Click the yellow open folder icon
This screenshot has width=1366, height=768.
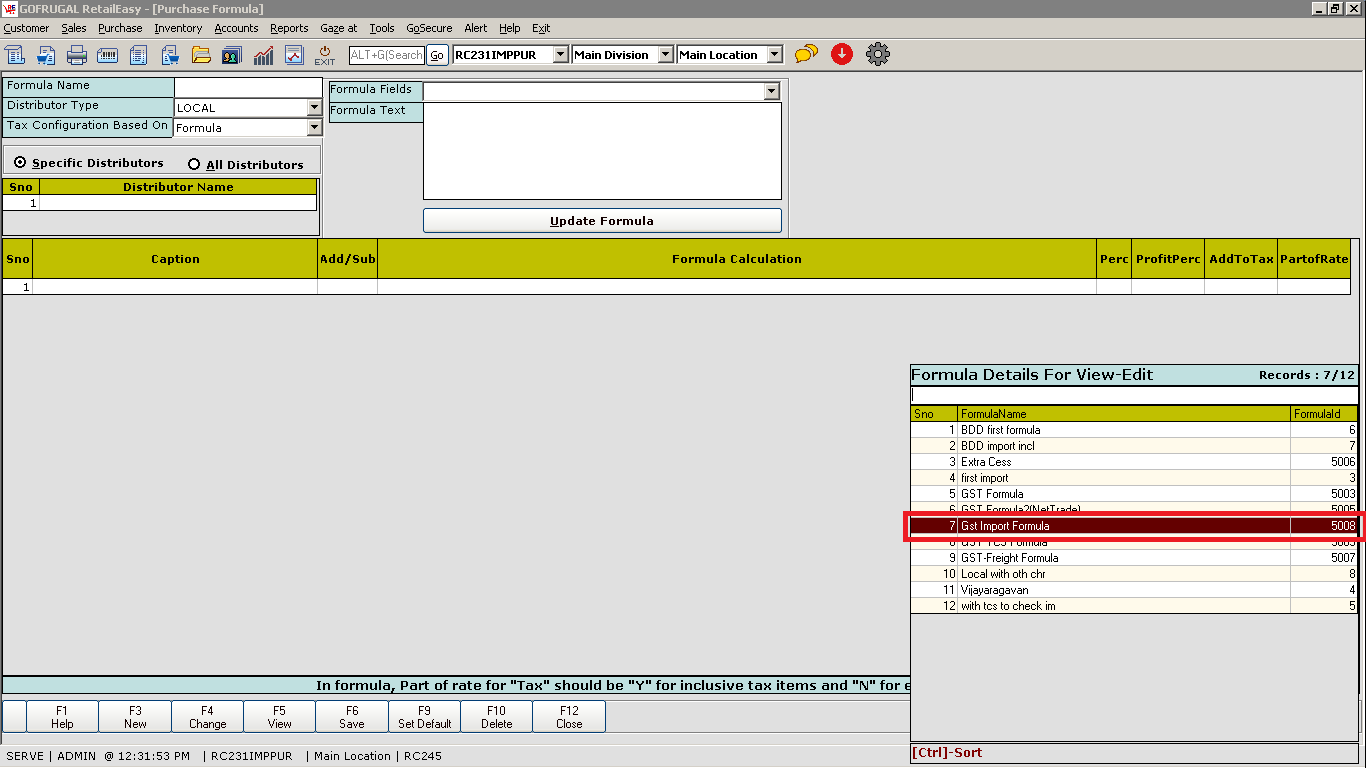pyautogui.click(x=201, y=55)
